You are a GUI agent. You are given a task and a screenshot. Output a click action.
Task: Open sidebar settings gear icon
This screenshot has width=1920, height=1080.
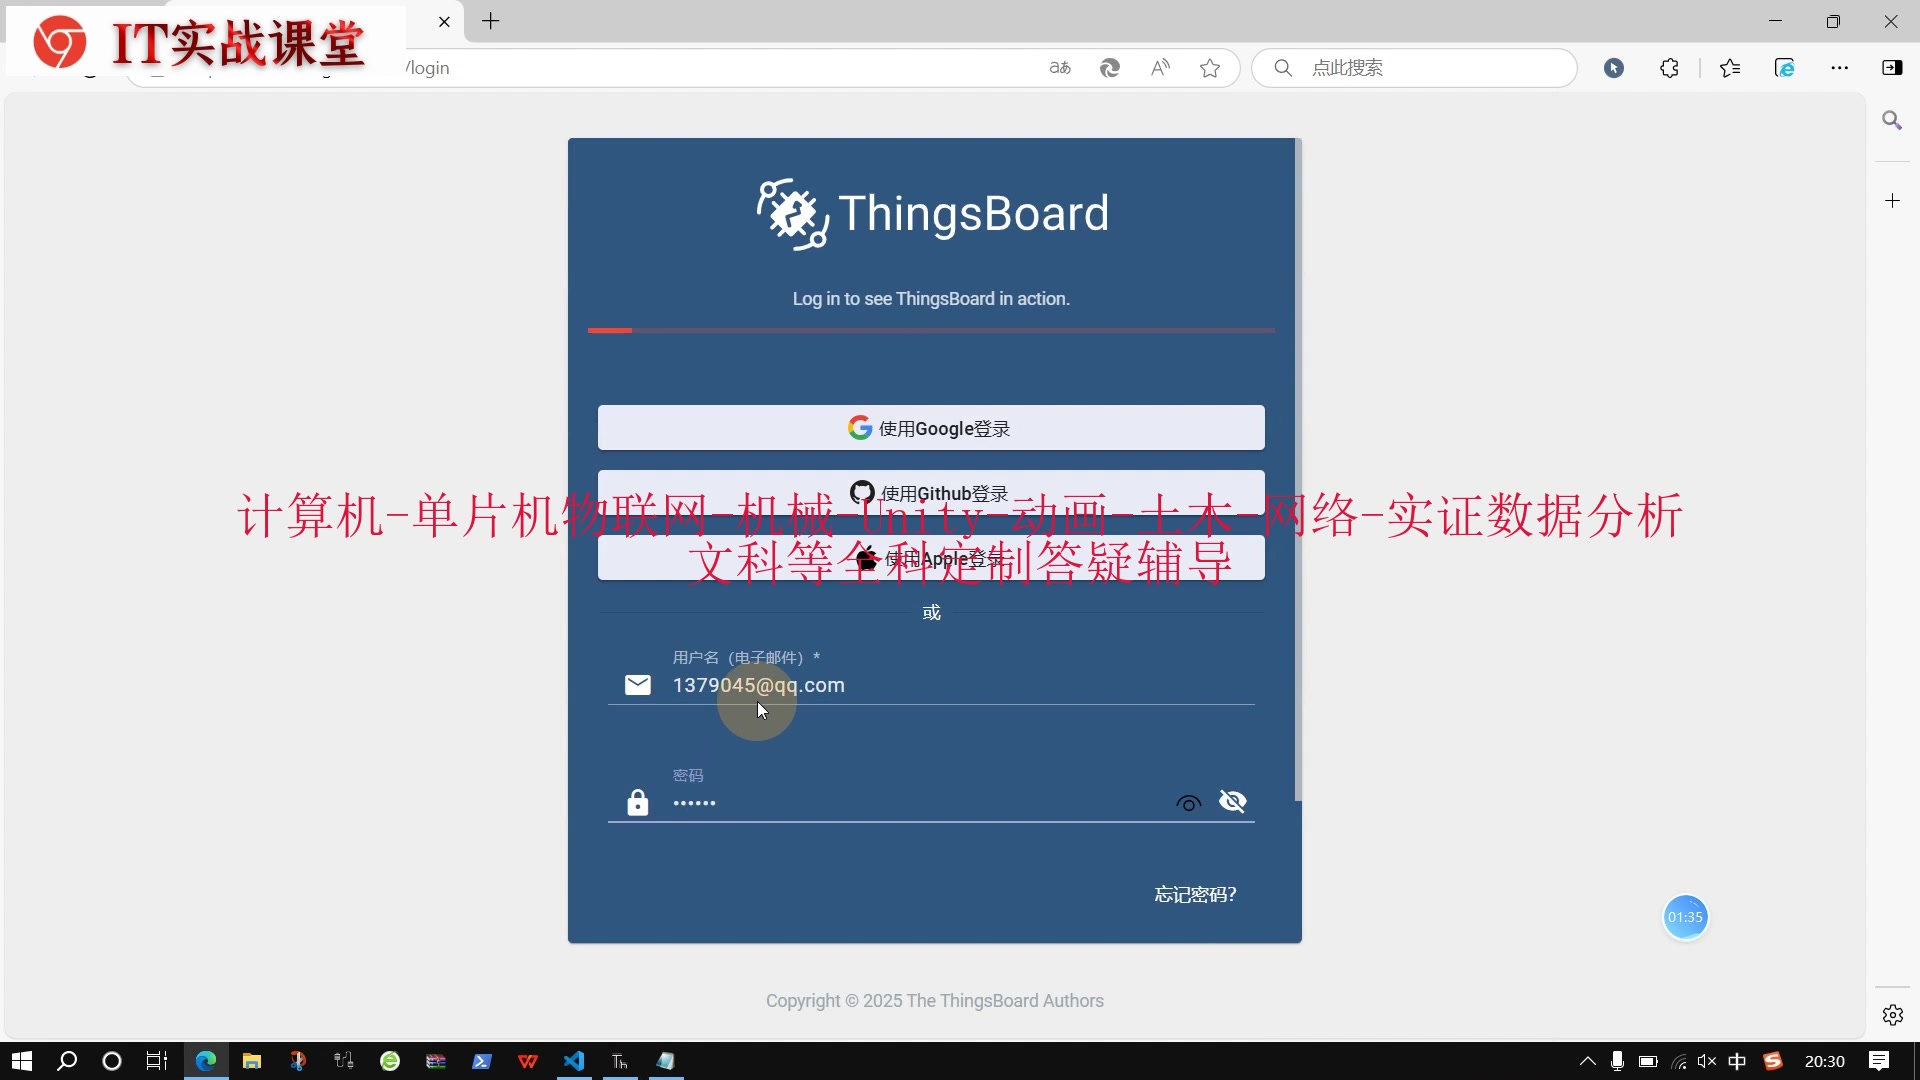(1892, 1015)
